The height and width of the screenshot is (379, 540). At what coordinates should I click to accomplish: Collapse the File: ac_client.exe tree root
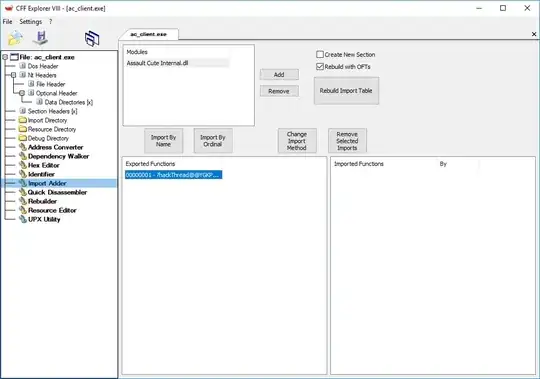[x=5, y=57]
